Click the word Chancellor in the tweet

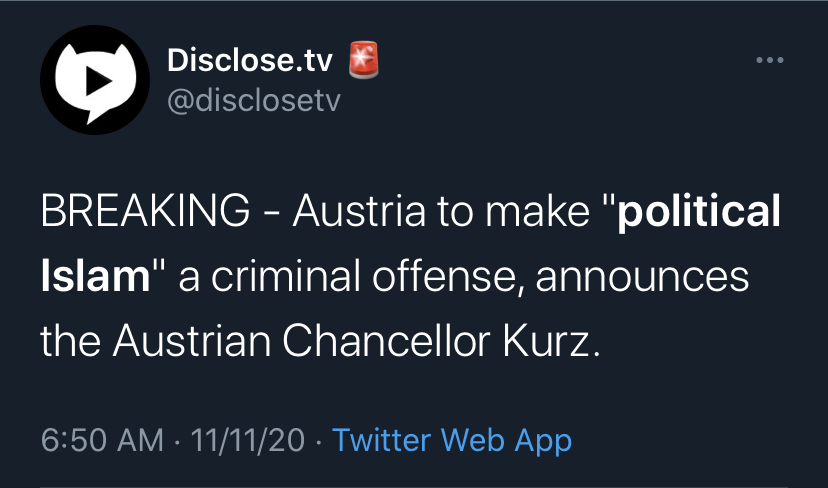pyautogui.click(x=396, y=342)
